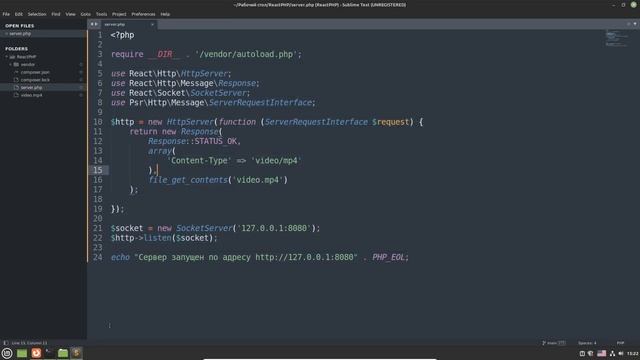
Task: Click '127.0.0.1:8080' in the SocketServer call
Action: tap(274, 228)
